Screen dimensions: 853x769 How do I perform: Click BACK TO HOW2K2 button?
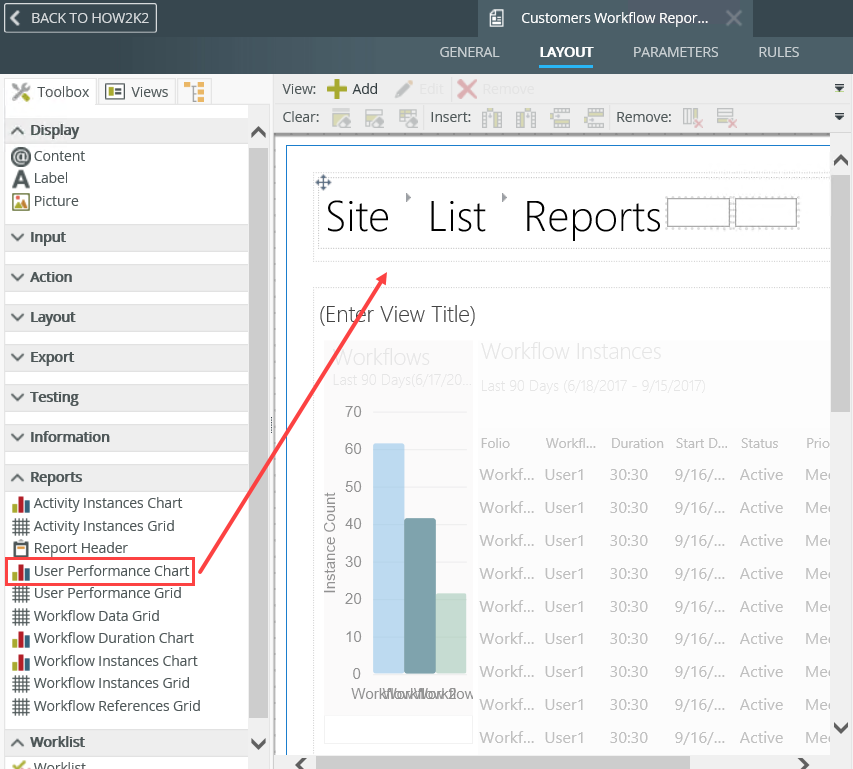click(80, 17)
